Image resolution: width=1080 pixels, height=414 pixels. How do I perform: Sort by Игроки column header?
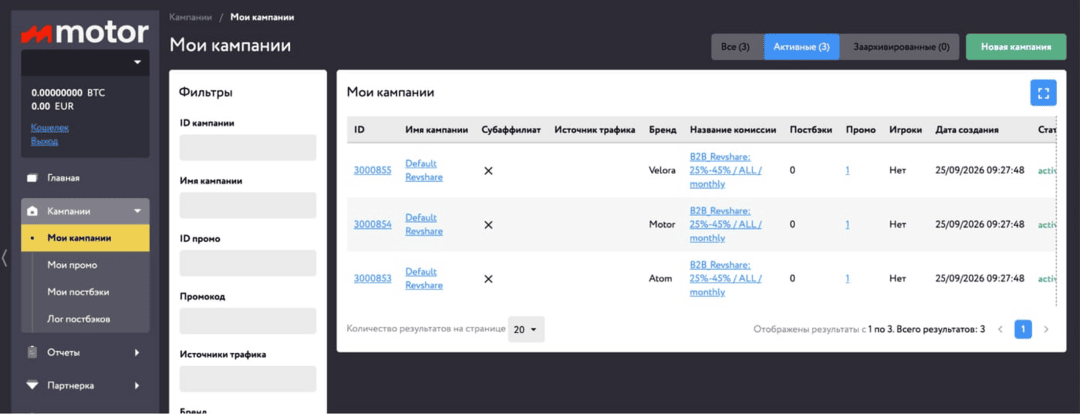(x=905, y=130)
